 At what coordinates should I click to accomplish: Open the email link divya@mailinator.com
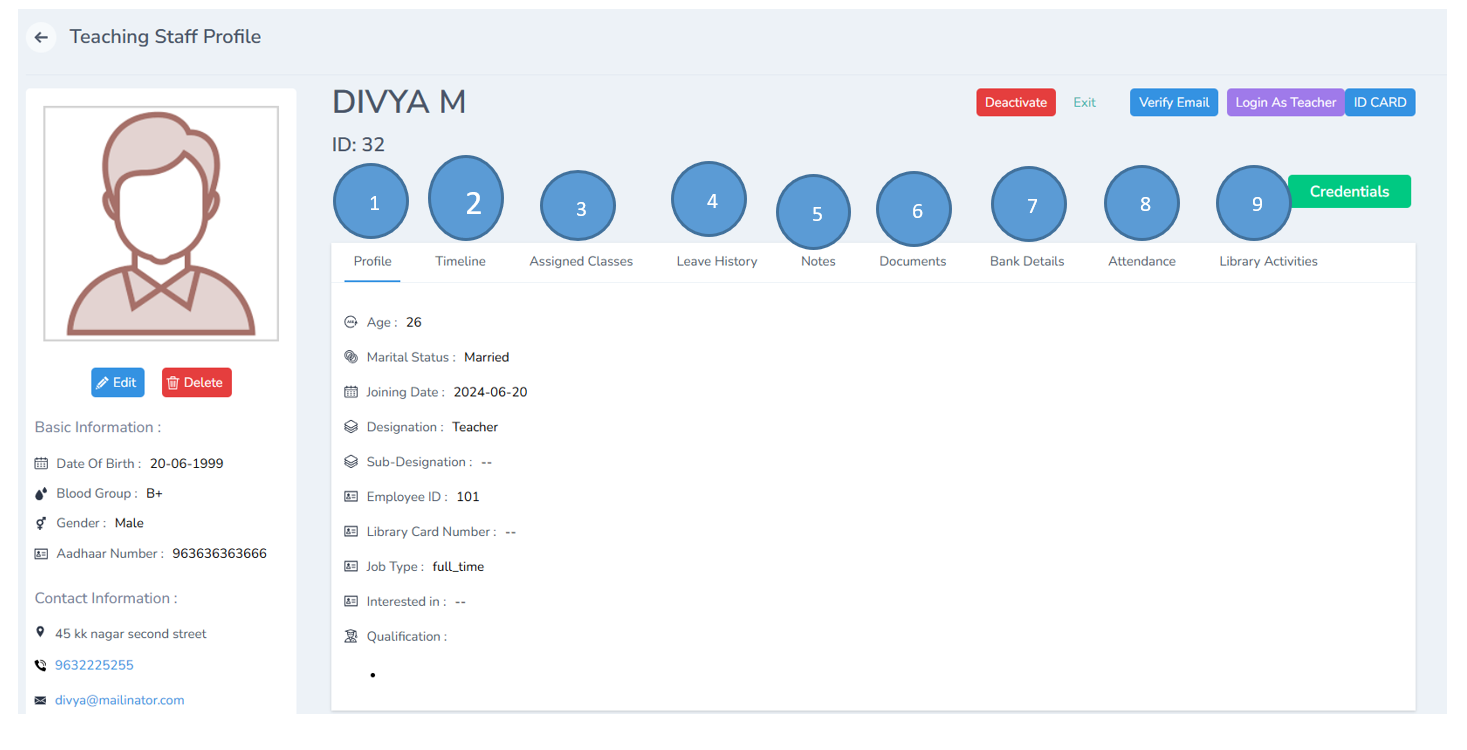(x=119, y=699)
